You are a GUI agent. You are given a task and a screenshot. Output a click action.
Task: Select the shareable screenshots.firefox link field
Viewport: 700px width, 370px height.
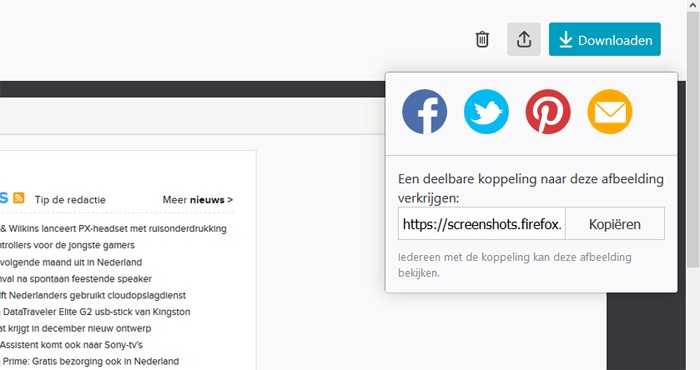[x=482, y=223]
